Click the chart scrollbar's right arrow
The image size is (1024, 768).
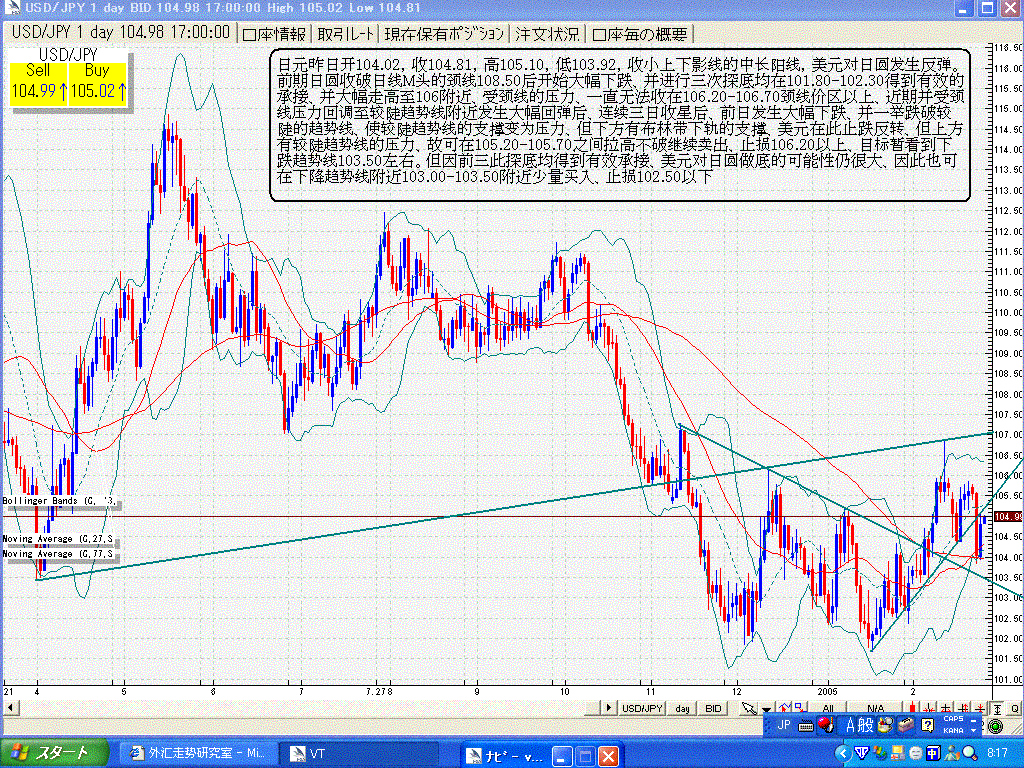point(608,707)
